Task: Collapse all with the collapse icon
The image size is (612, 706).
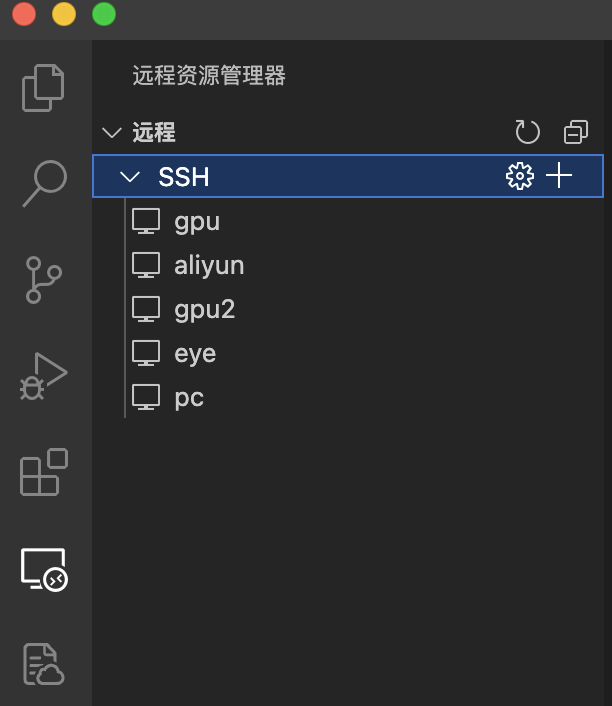Action: click(x=576, y=132)
